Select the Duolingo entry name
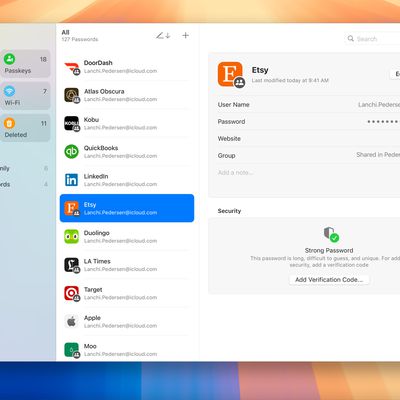The width and height of the screenshot is (400, 400). (x=97, y=233)
